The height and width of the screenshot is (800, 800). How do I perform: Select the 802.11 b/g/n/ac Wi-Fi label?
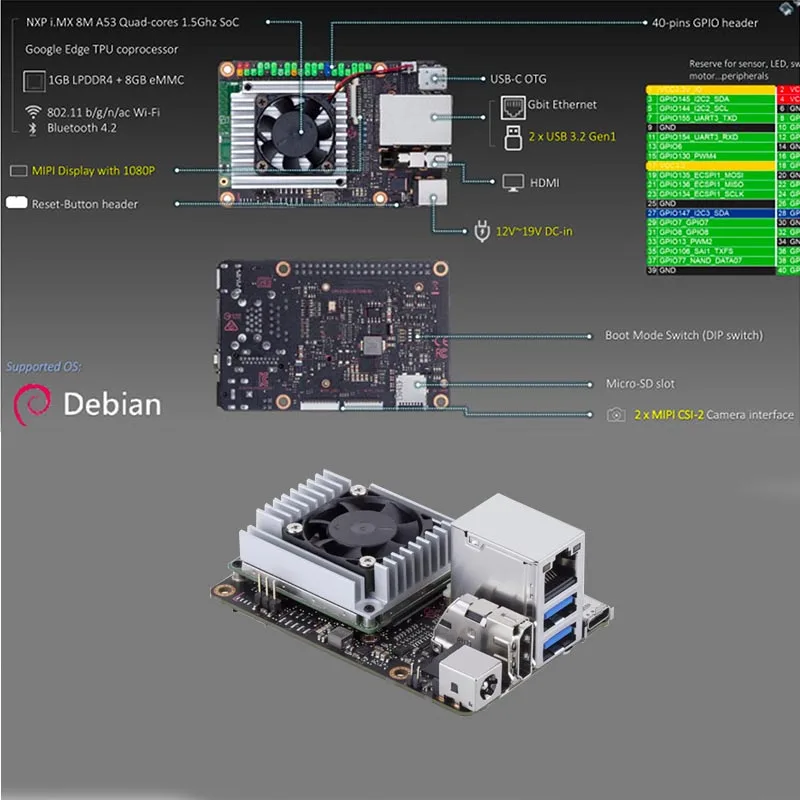[x=104, y=112]
